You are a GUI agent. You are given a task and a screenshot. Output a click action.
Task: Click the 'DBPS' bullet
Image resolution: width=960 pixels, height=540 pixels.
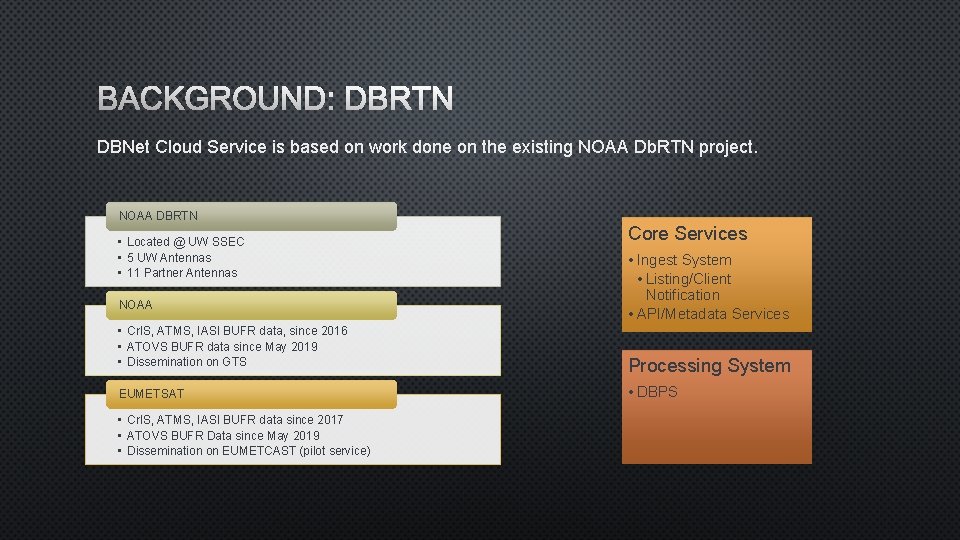tap(657, 392)
